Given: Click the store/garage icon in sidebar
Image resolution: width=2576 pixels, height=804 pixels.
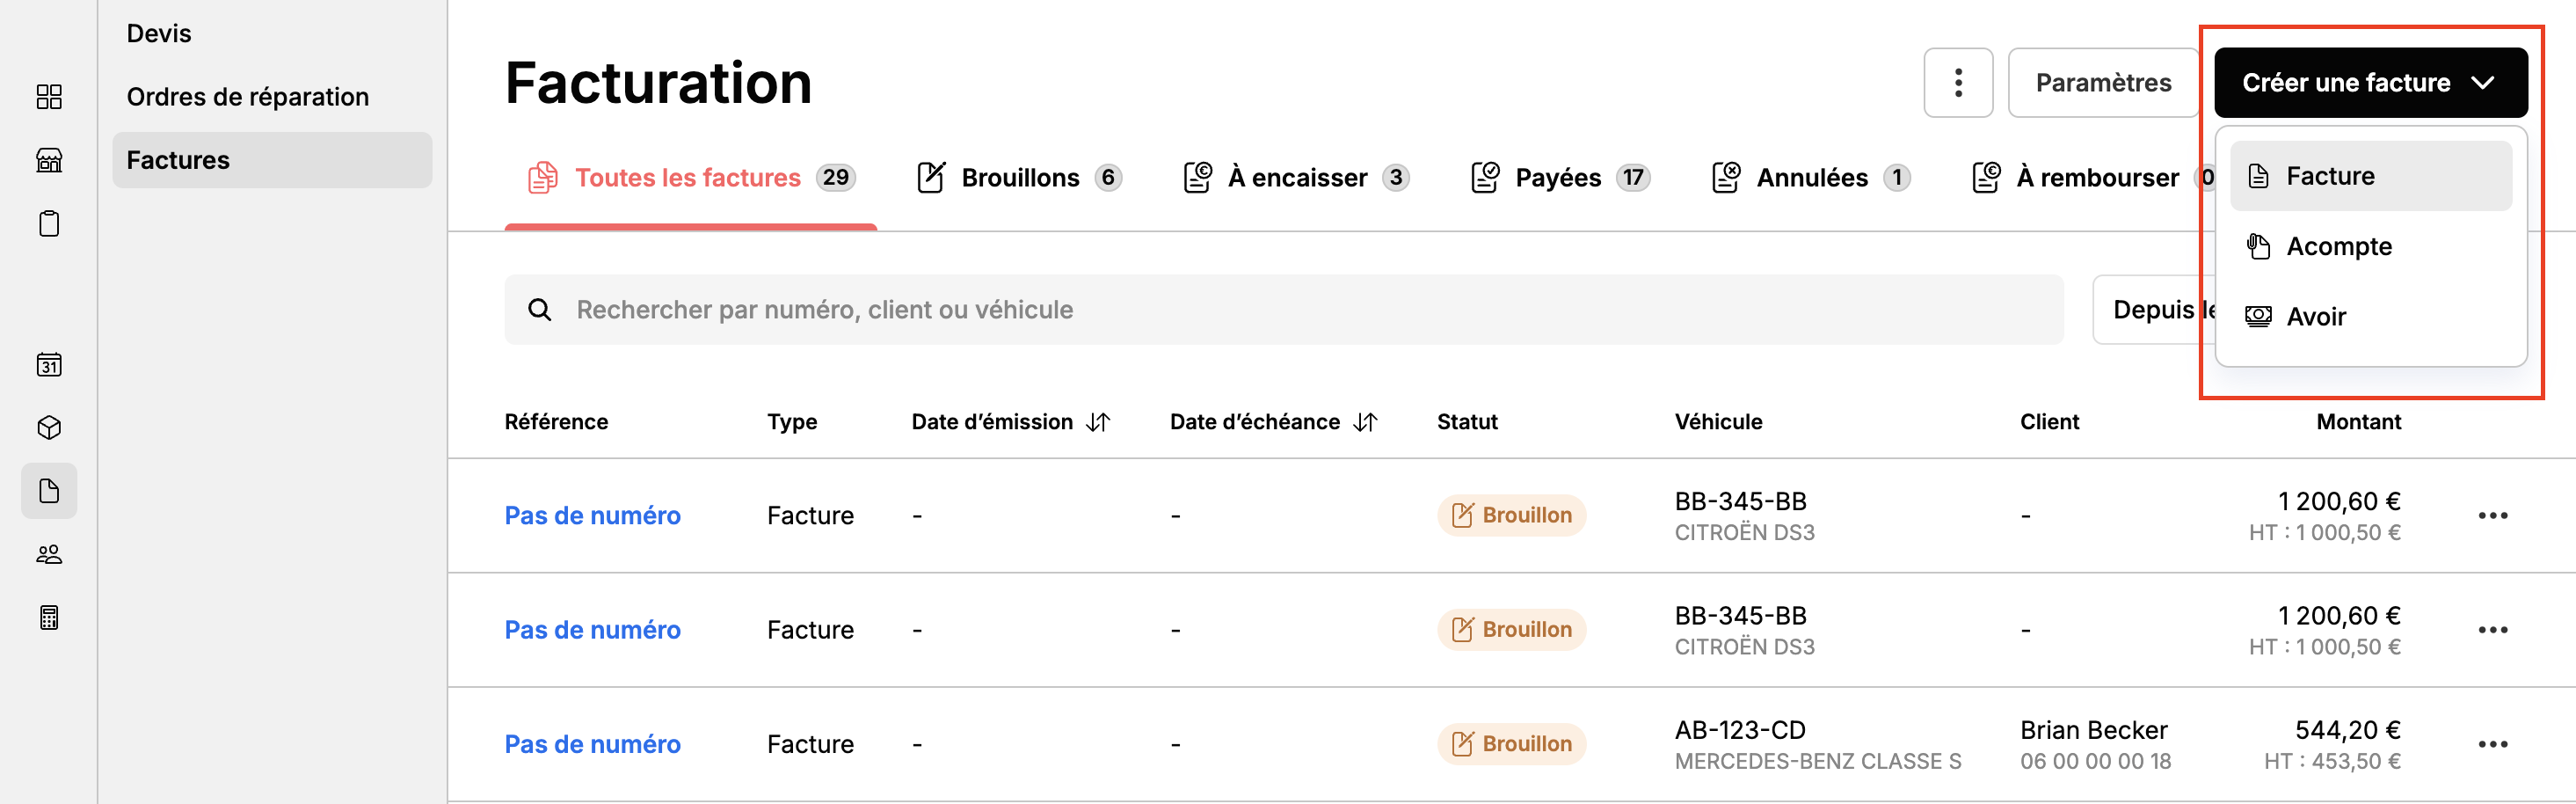Looking at the screenshot, I should point(49,160).
